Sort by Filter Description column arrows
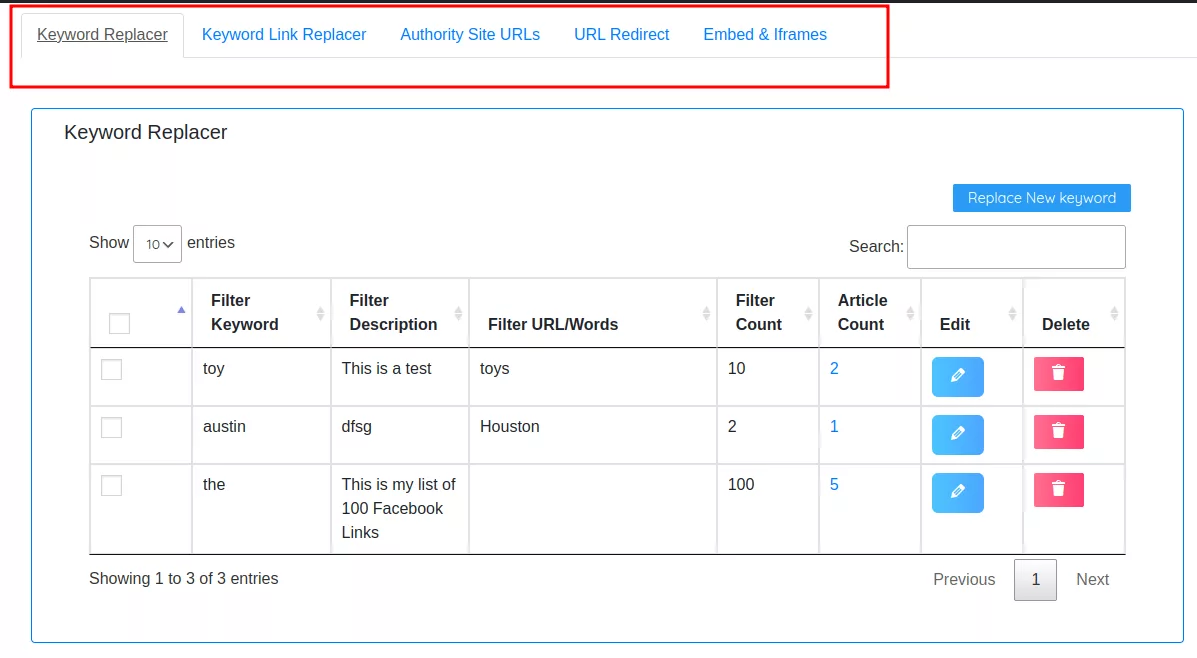 tap(458, 313)
